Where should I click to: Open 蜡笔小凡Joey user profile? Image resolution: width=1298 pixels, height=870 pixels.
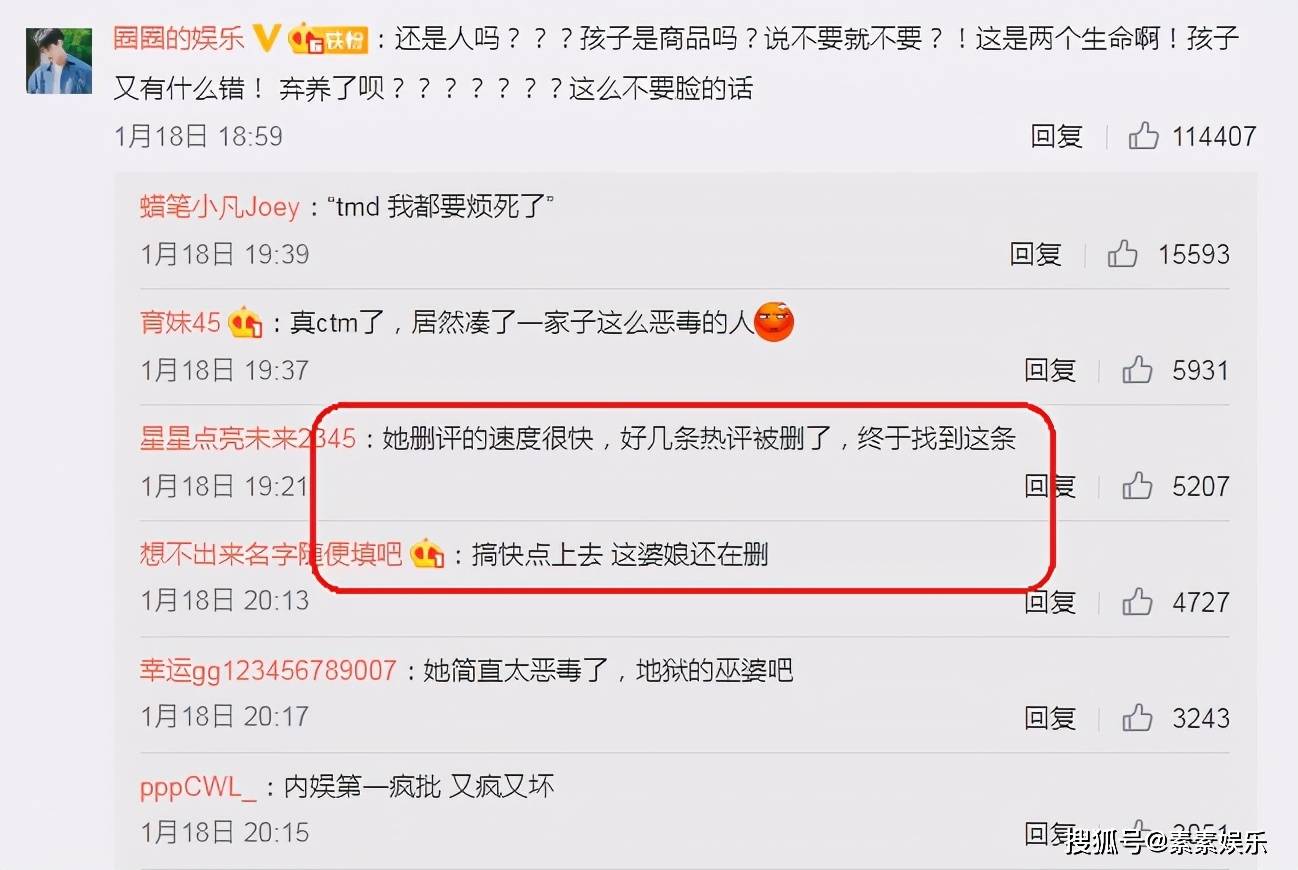point(219,207)
